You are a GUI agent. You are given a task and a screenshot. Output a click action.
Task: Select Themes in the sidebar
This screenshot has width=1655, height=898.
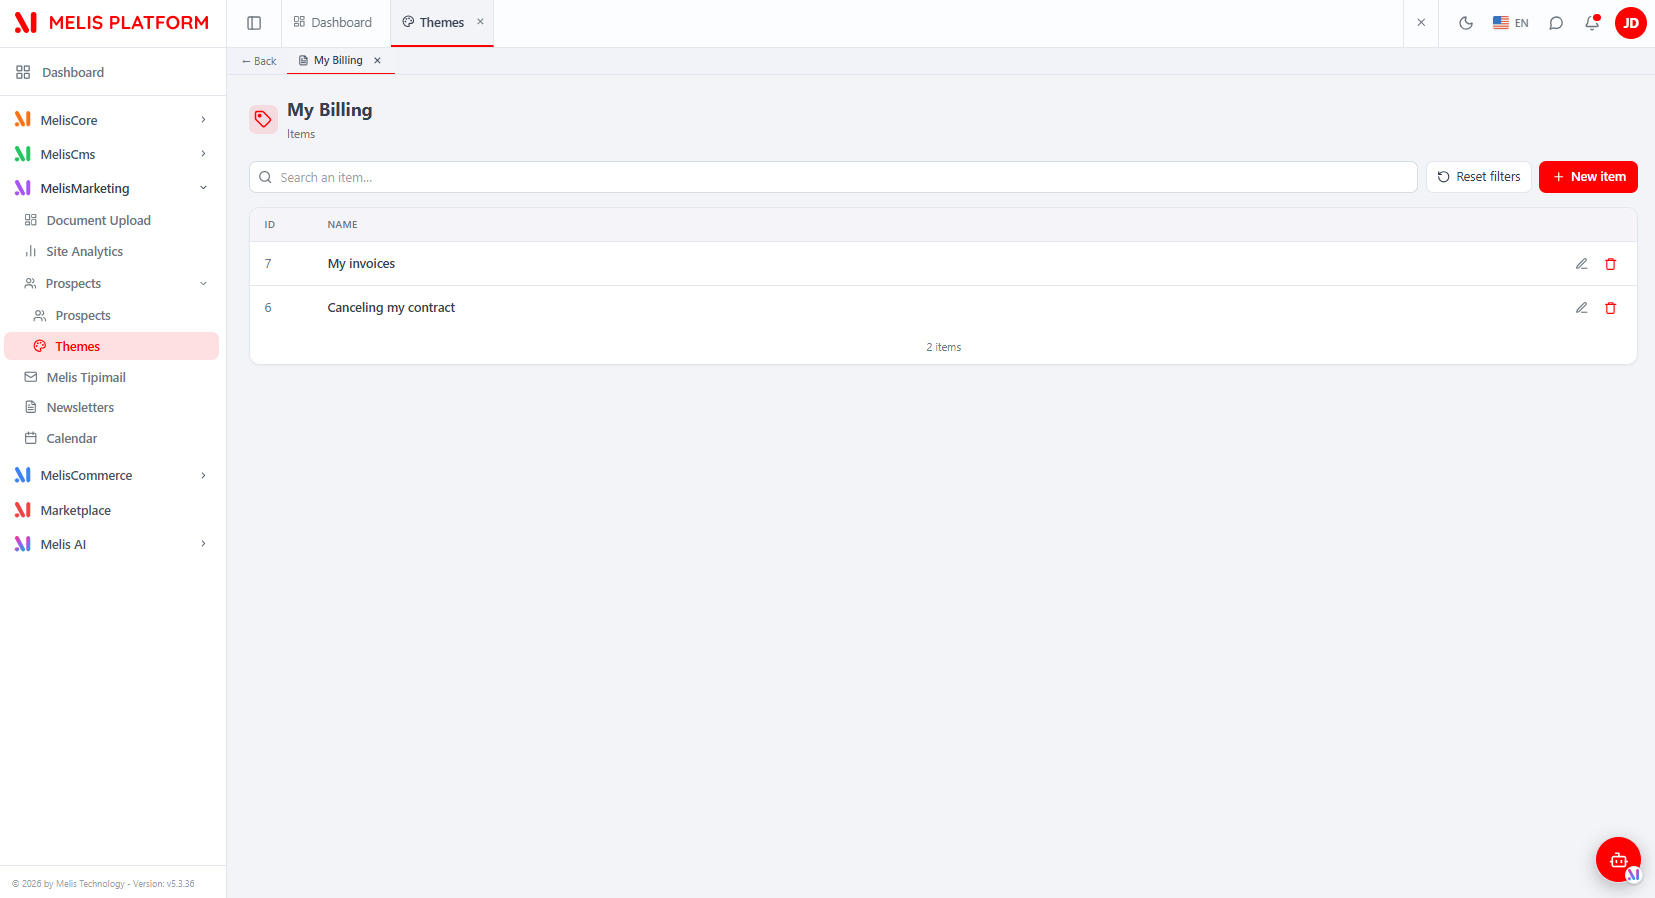tap(112, 346)
